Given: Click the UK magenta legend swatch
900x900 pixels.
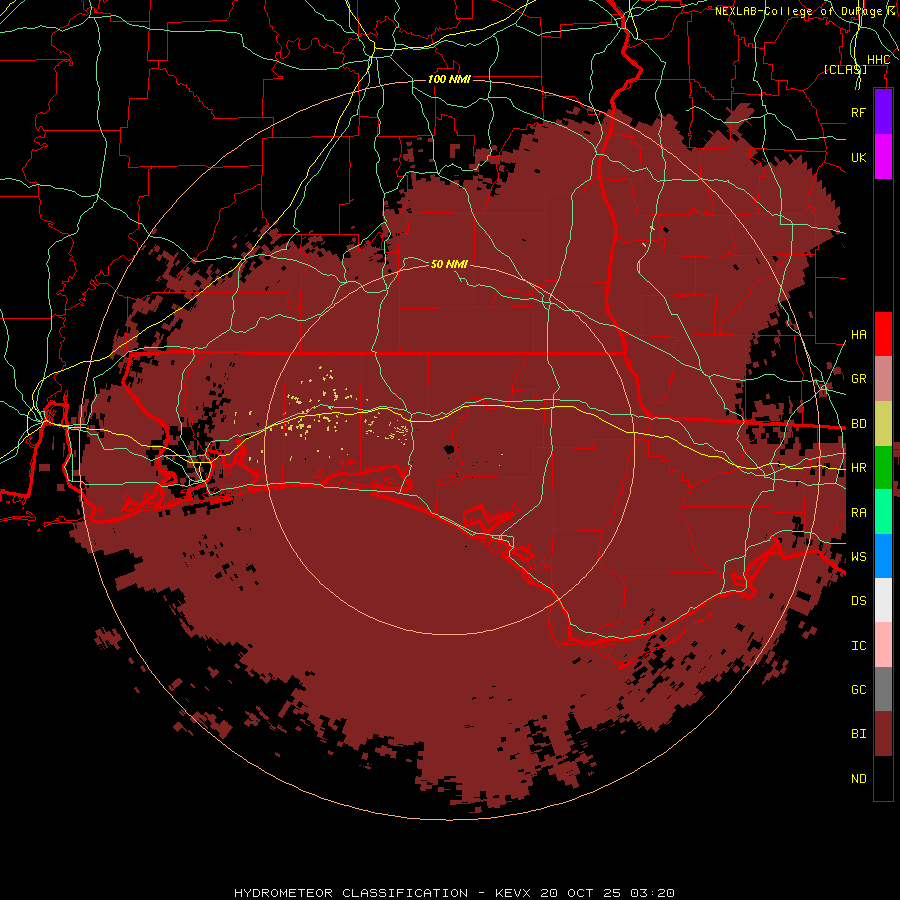Looking at the screenshot, I should click(883, 157).
